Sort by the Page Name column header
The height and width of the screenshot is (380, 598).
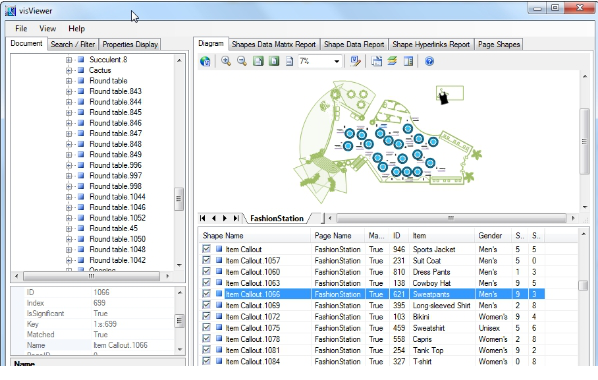pyautogui.click(x=338, y=236)
